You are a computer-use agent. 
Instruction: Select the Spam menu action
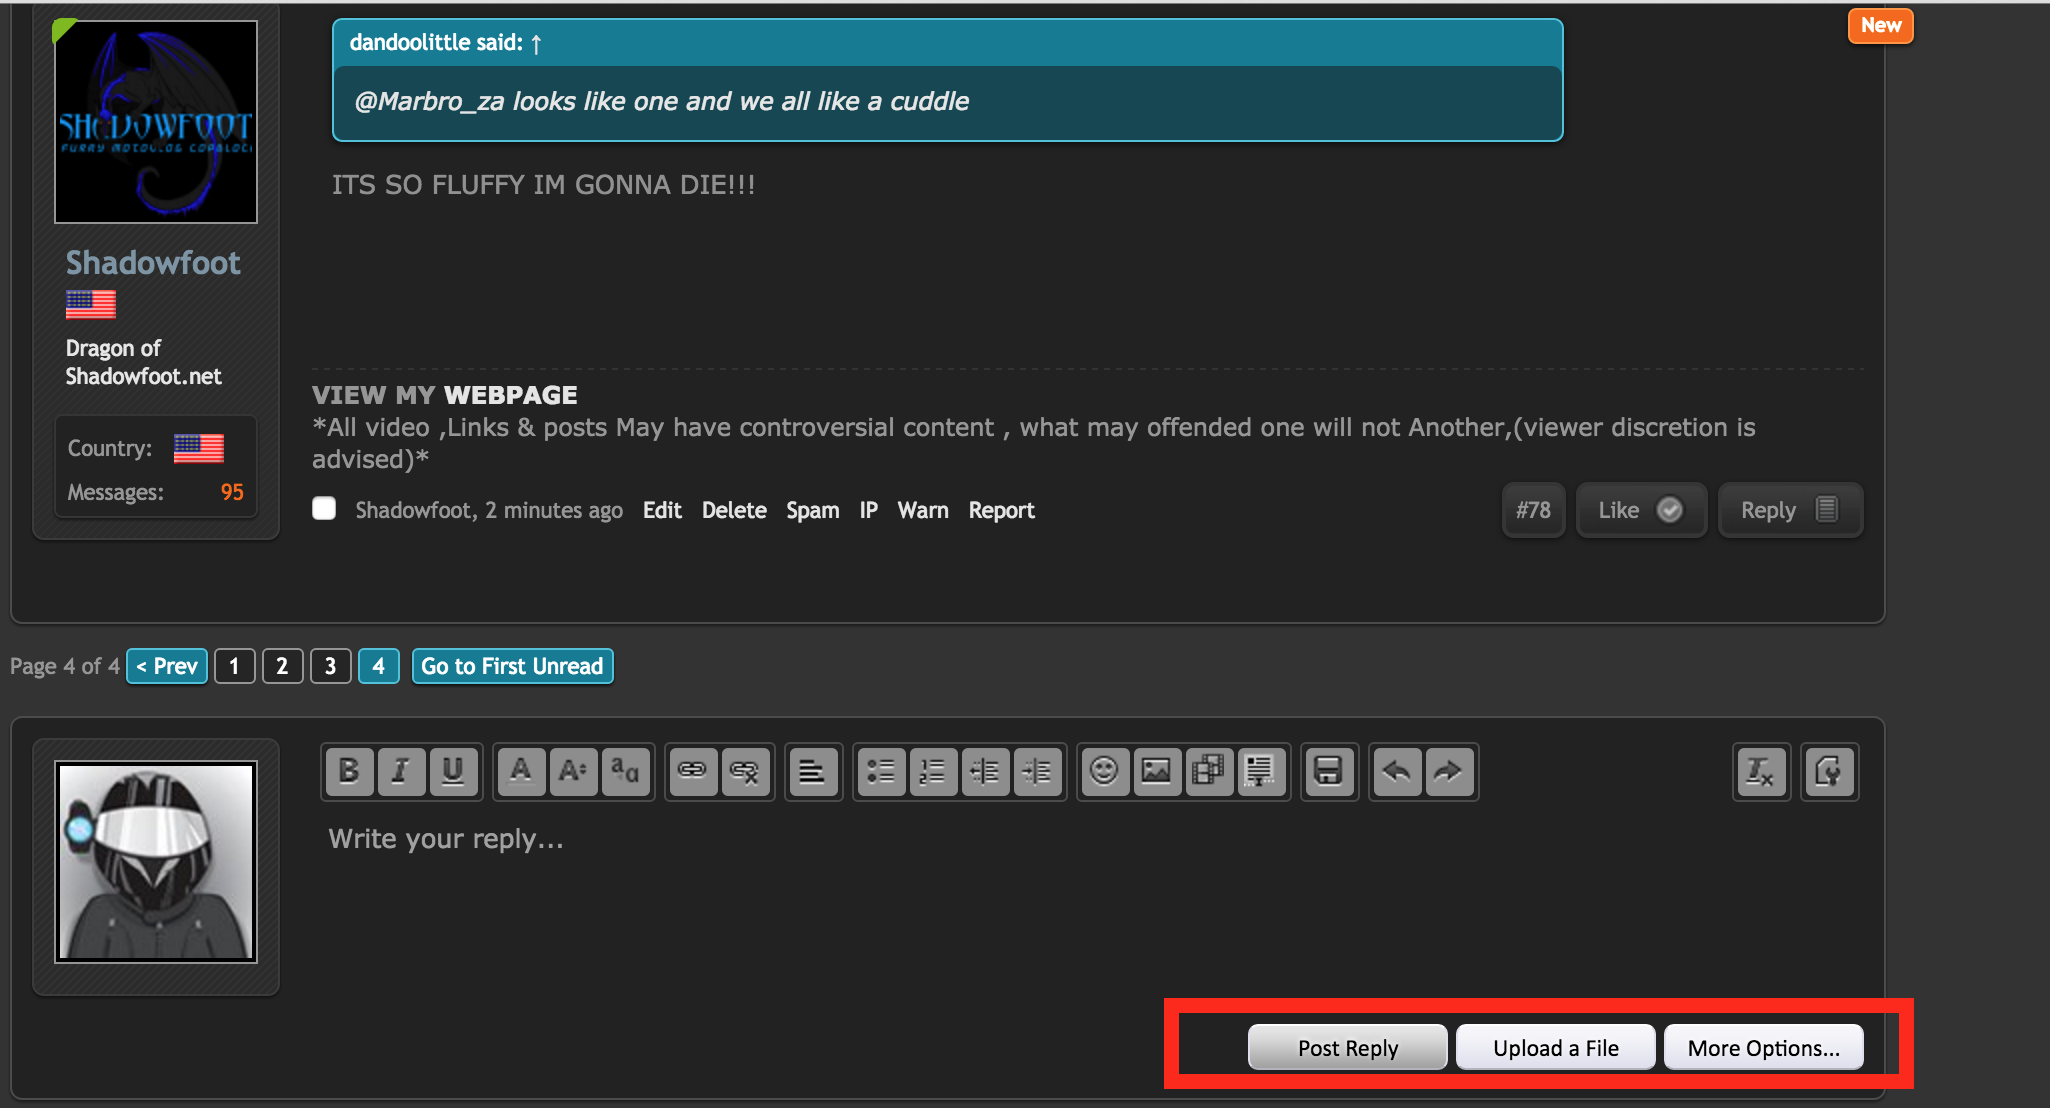tap(810, 510)
